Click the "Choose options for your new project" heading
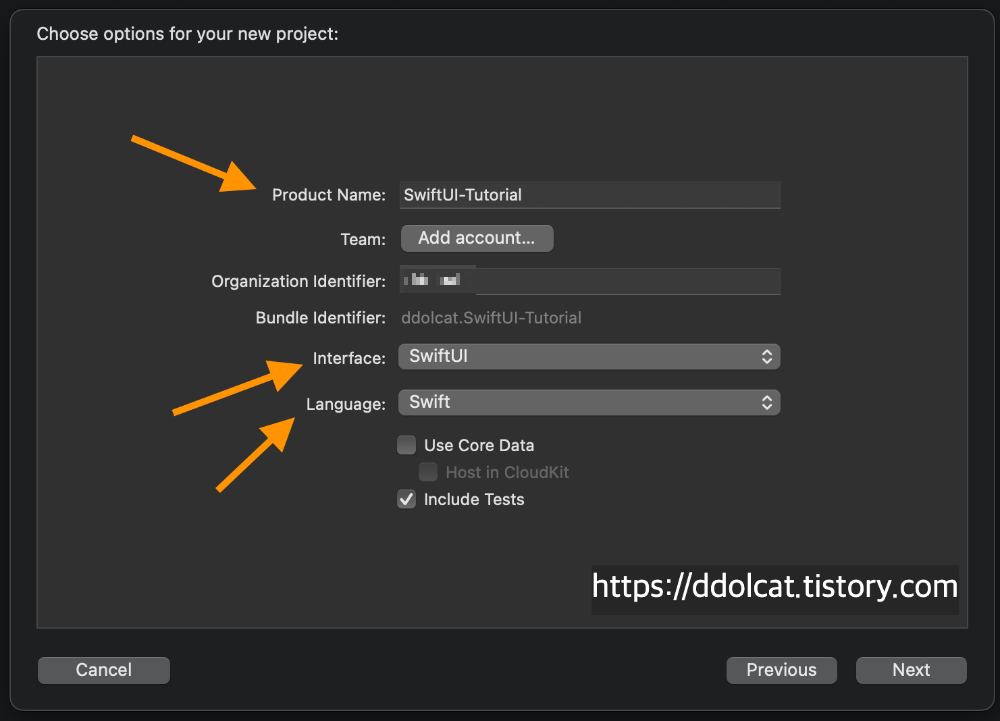 tap(188, 34)
